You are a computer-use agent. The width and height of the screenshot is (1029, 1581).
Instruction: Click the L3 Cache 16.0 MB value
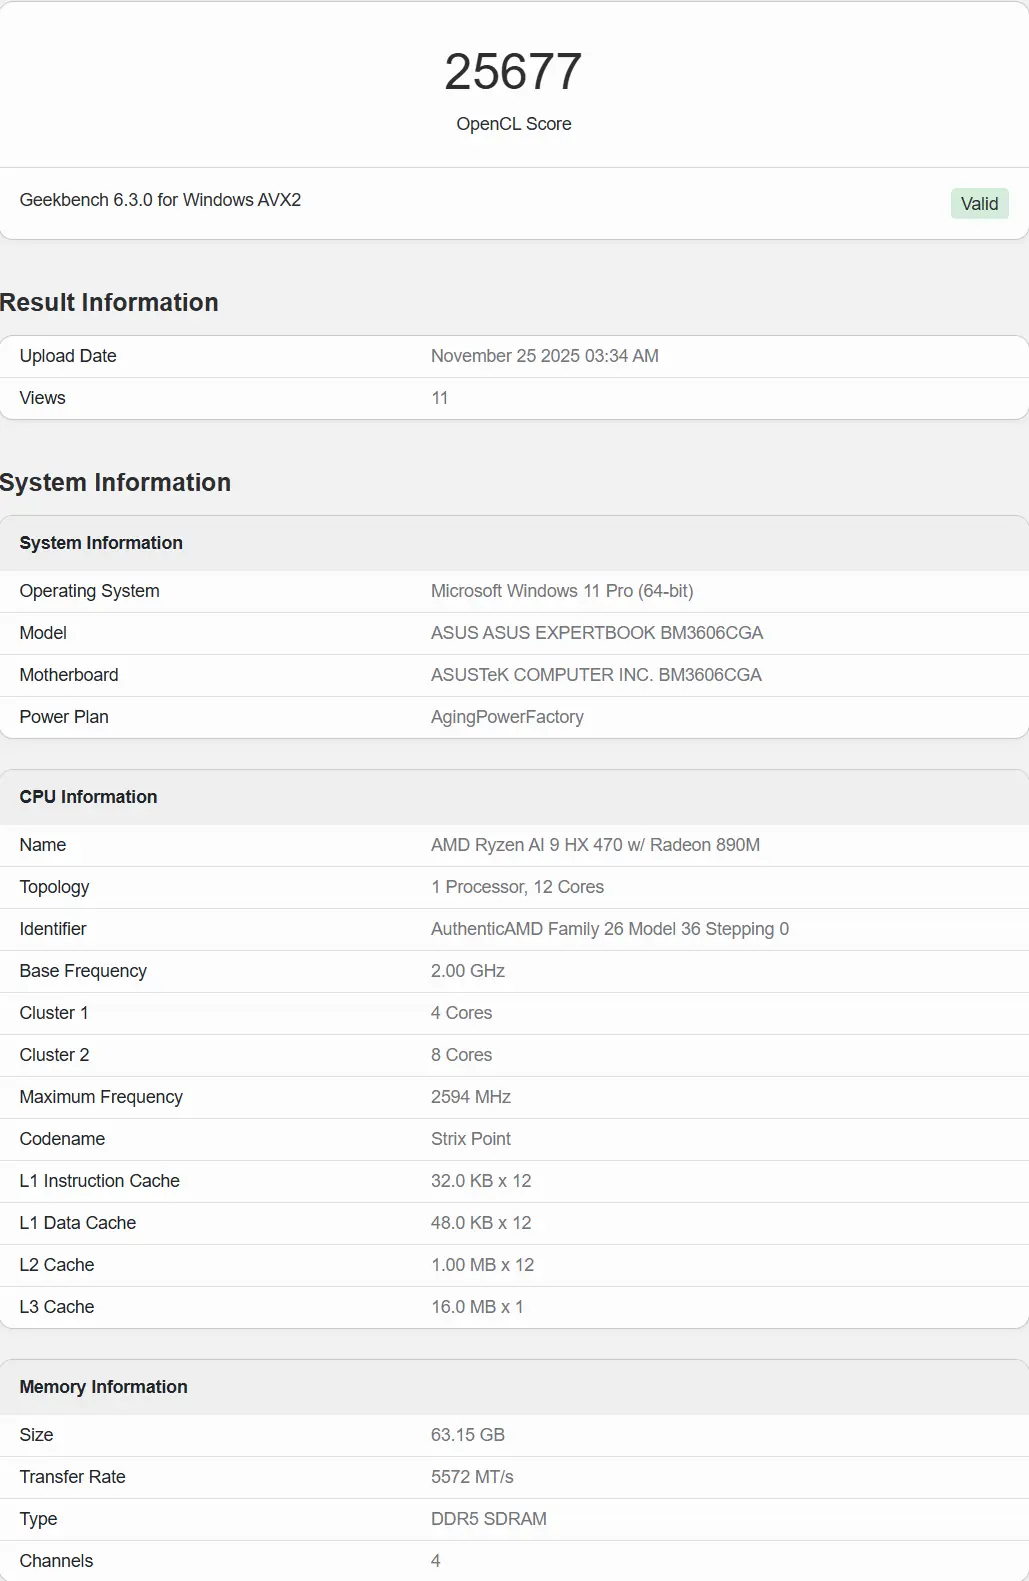(476, 1307)
